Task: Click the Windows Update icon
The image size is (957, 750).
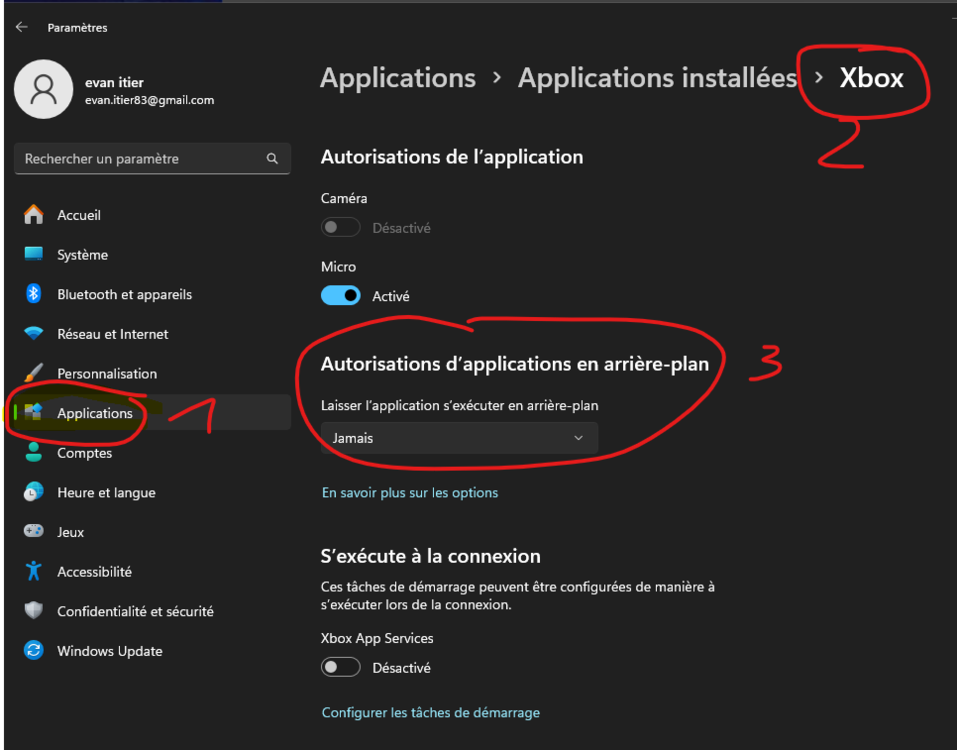Action: (34, 651)
